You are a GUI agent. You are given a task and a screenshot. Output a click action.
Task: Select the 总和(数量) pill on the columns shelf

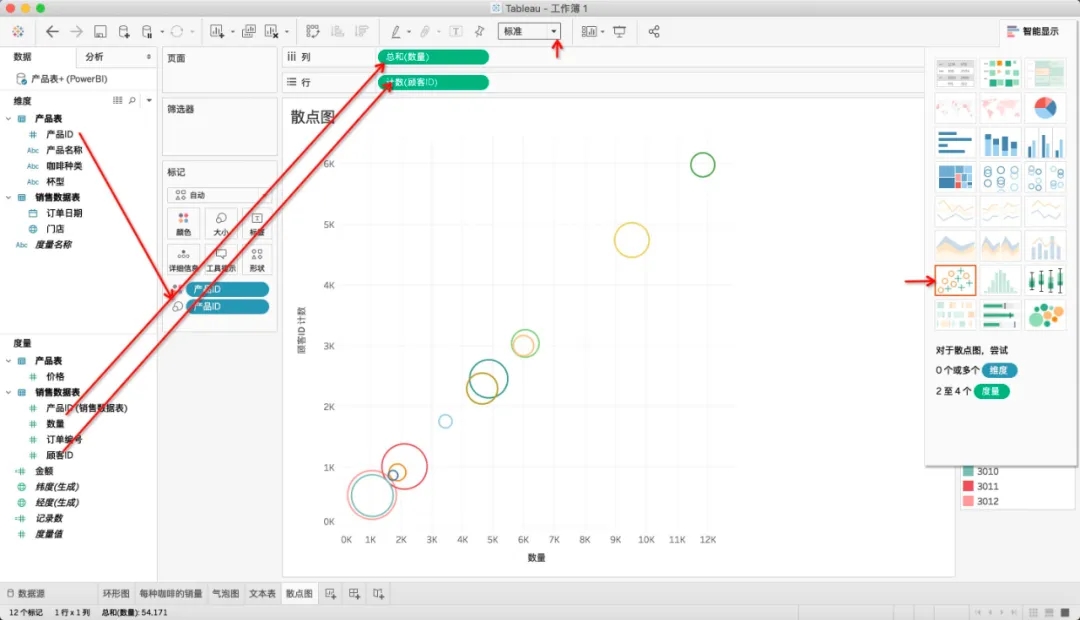(433, 57)
